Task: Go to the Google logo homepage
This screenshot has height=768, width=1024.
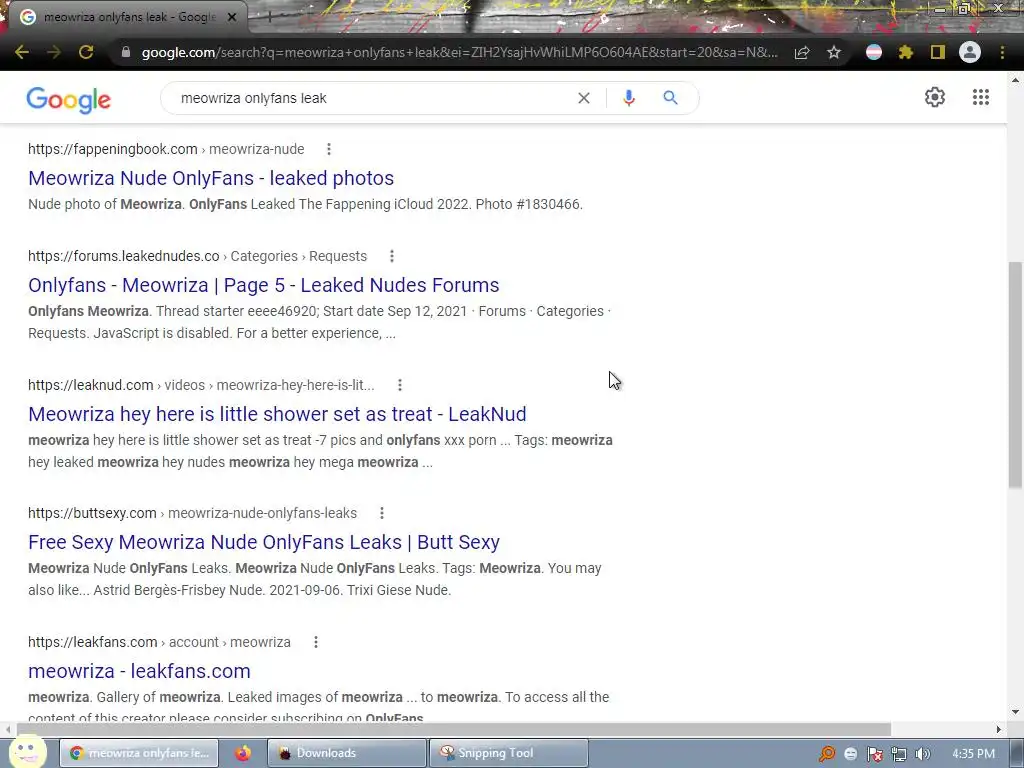Action: click(69, 99)
